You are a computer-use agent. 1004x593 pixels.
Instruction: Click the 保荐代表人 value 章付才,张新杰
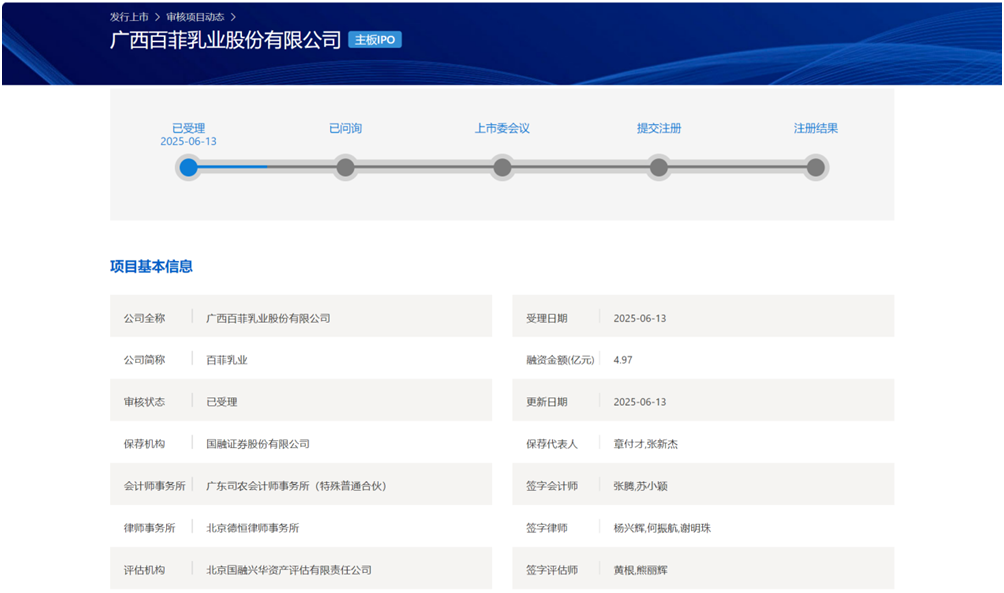645,444
